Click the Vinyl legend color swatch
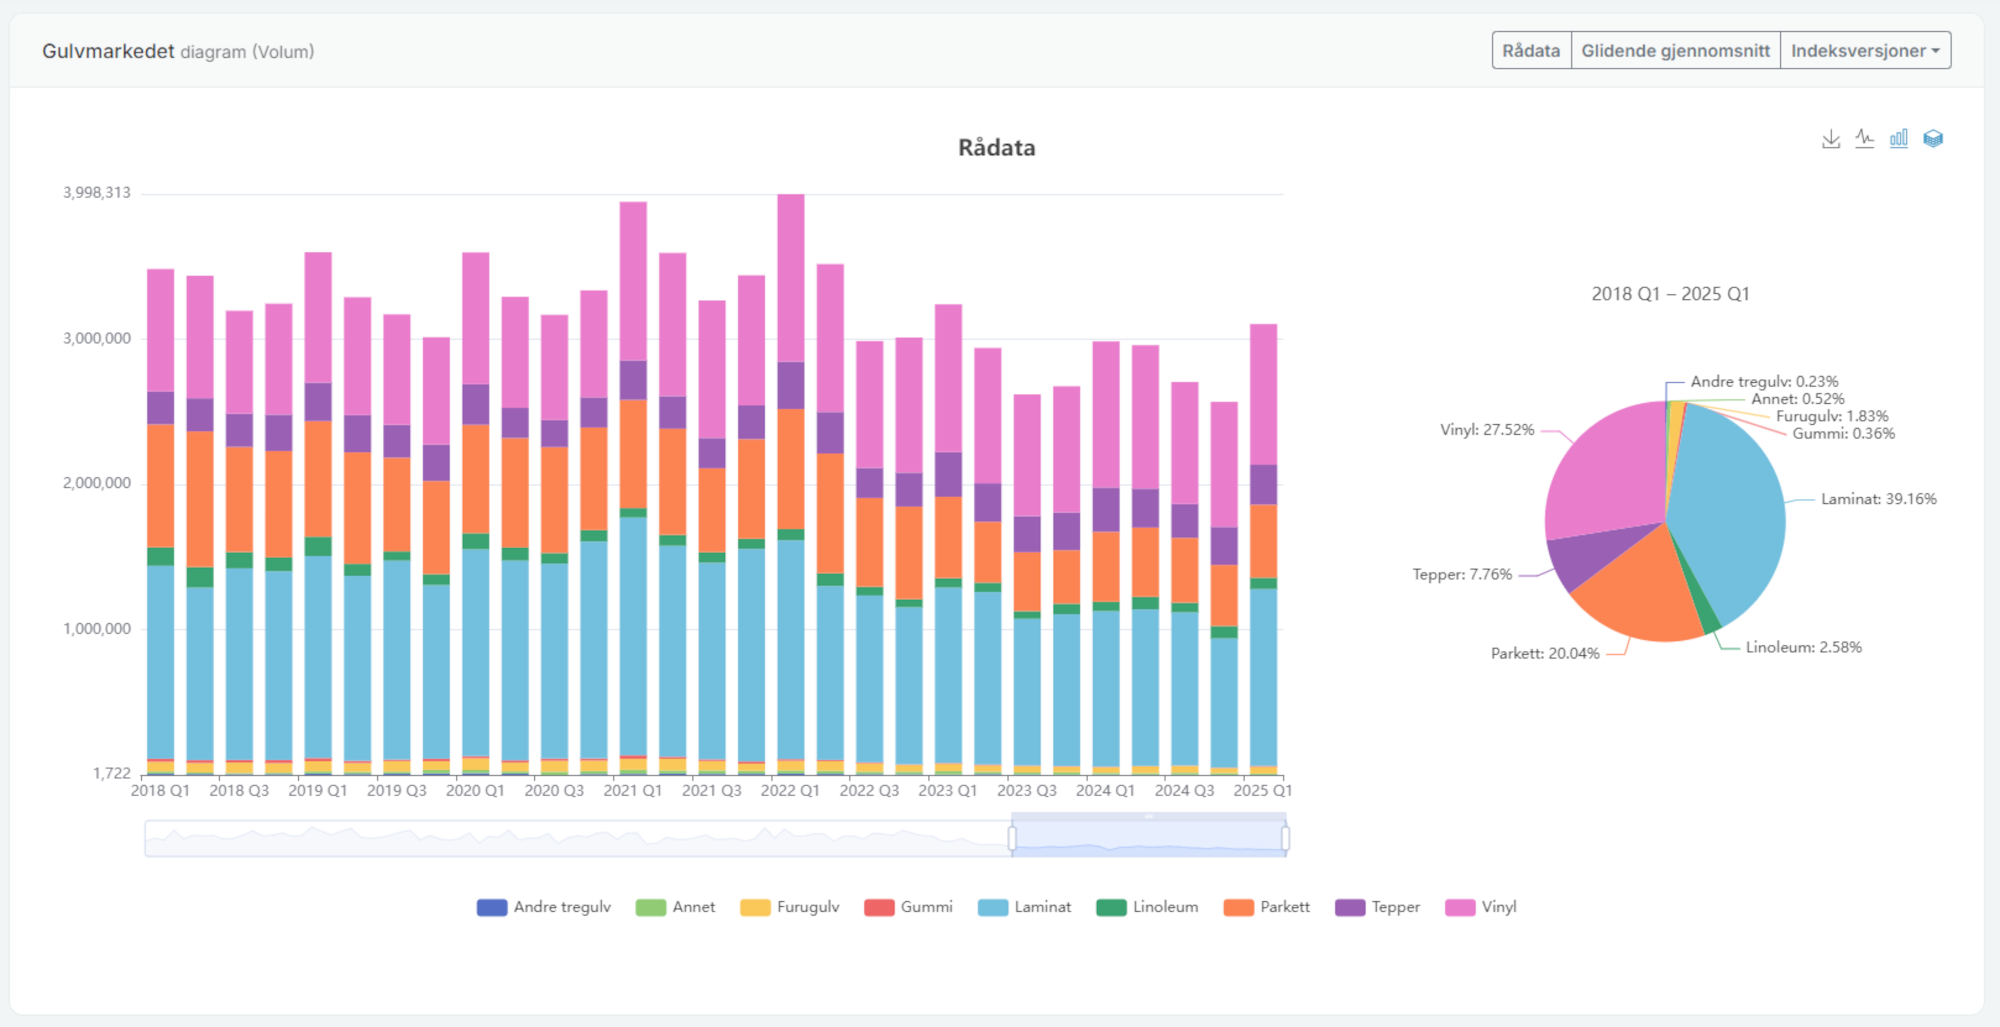 [1460, 907]
